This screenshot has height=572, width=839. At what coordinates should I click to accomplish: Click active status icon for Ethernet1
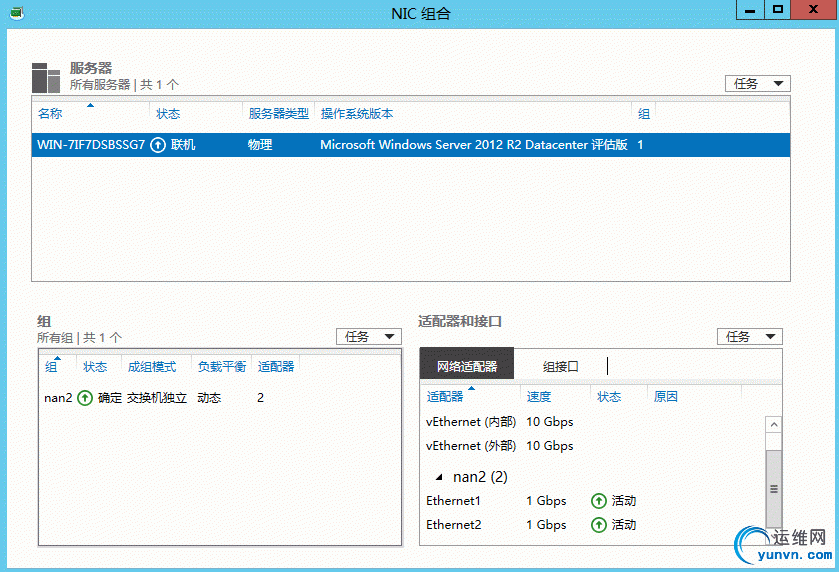tap(598, 501)
